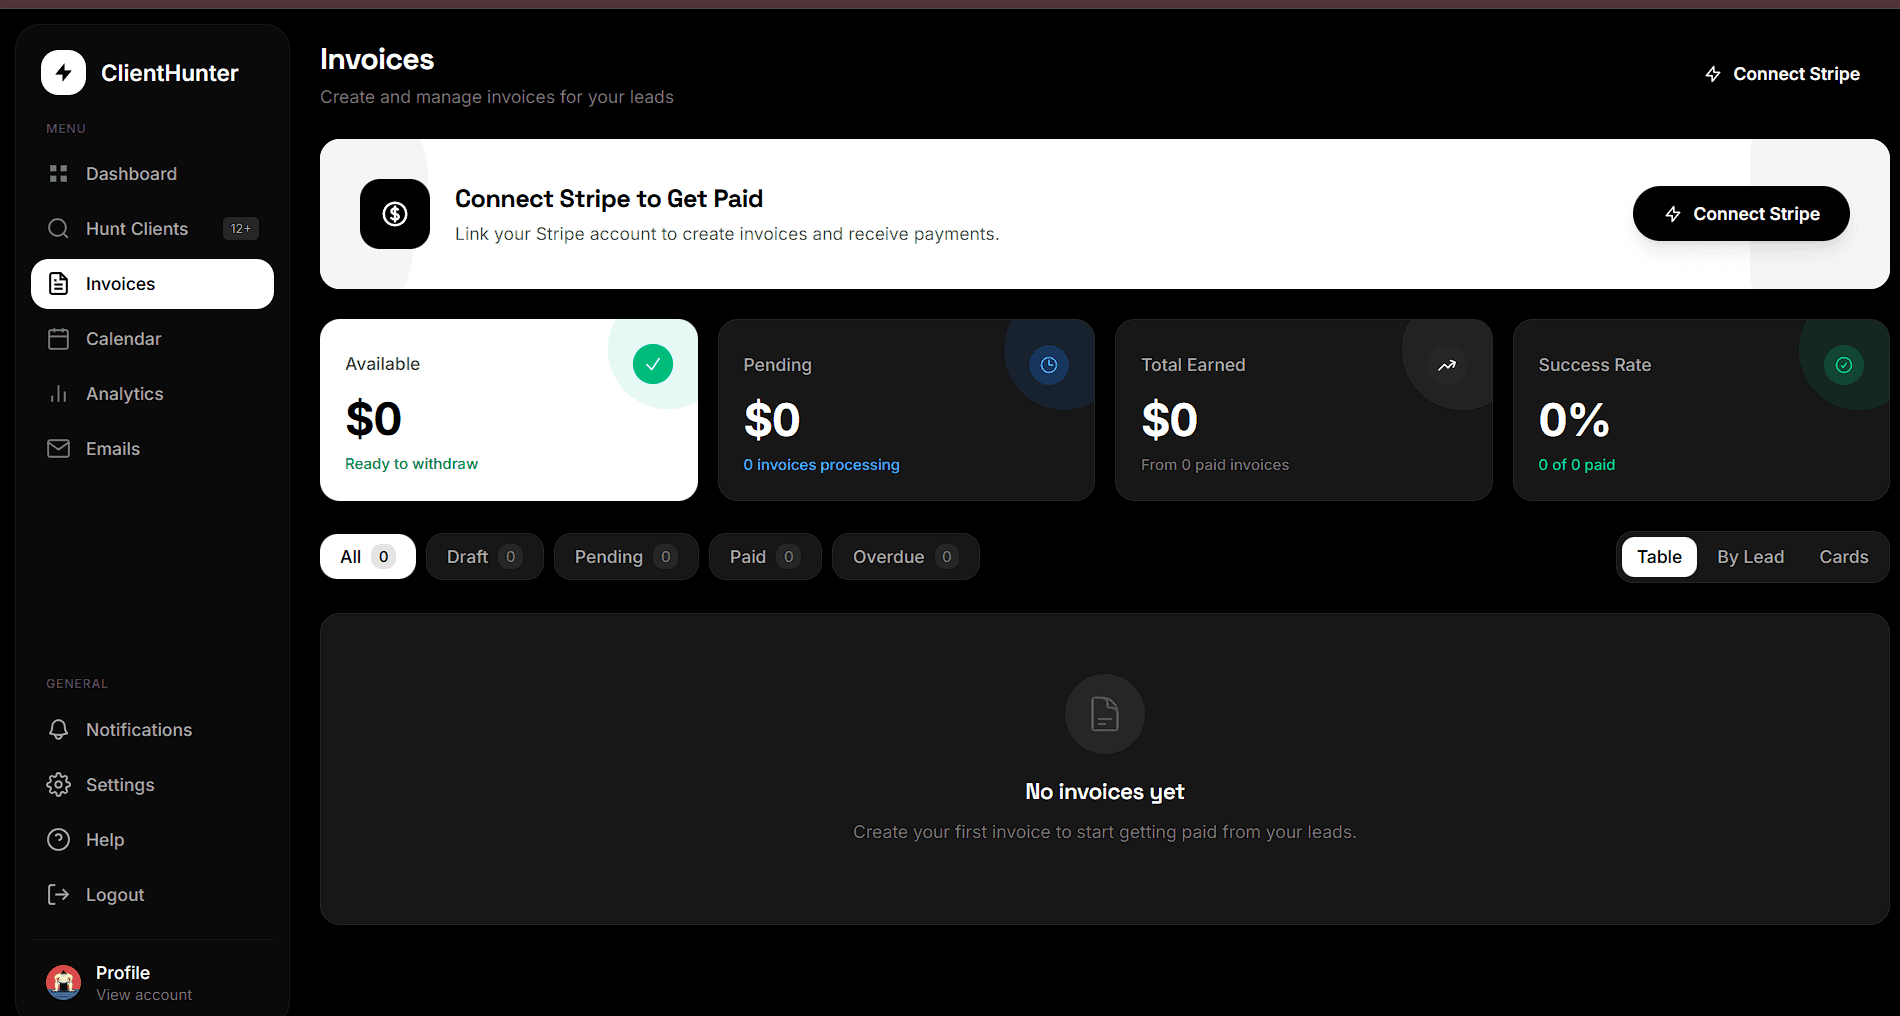Open the Calendar section
Screen dimensions: 1900x1016
tap(124, 338)
